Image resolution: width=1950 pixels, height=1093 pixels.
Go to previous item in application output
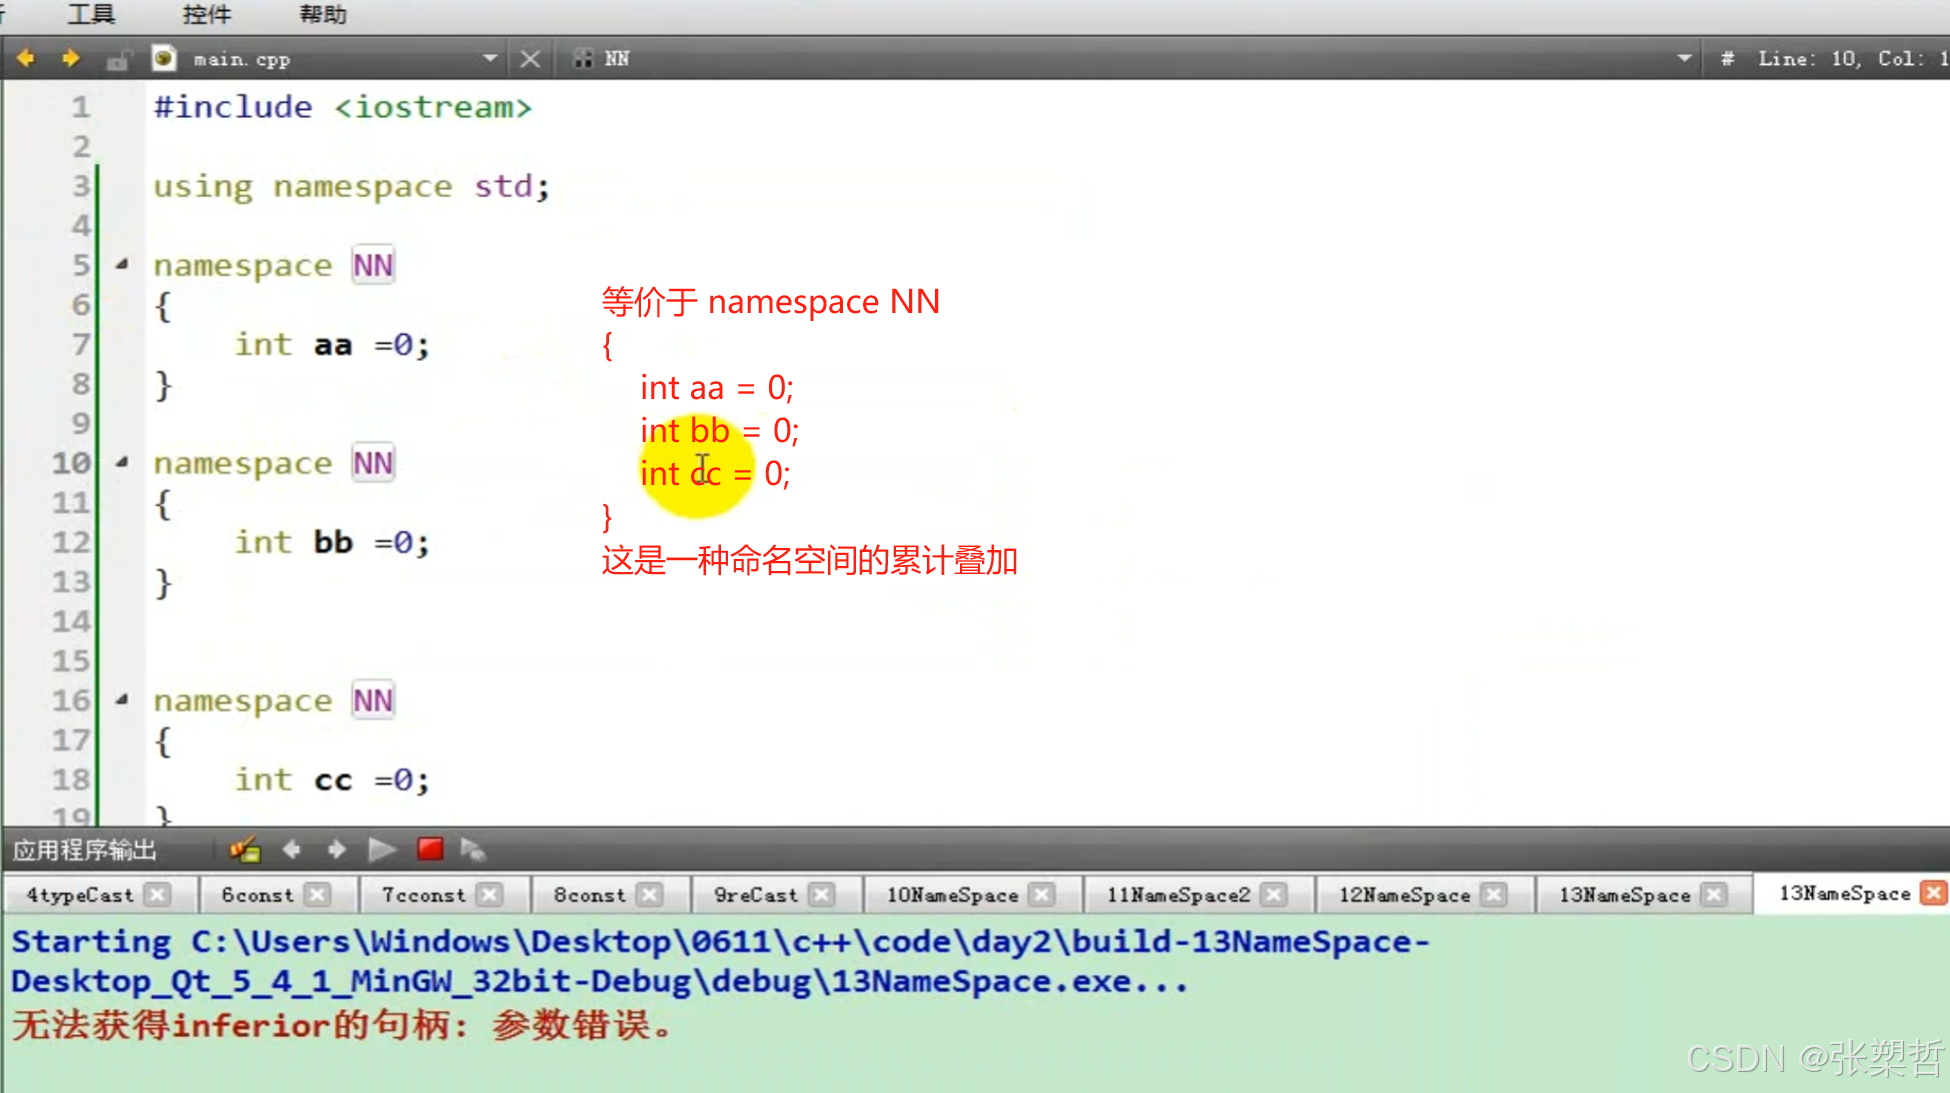[x=292, y=850]
